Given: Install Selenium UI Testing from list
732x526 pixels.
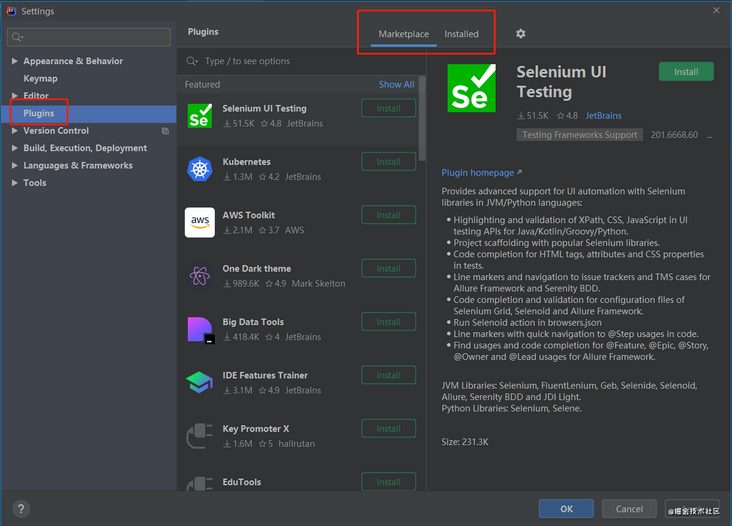Looking at the screenshot, I should pos(388,108).
